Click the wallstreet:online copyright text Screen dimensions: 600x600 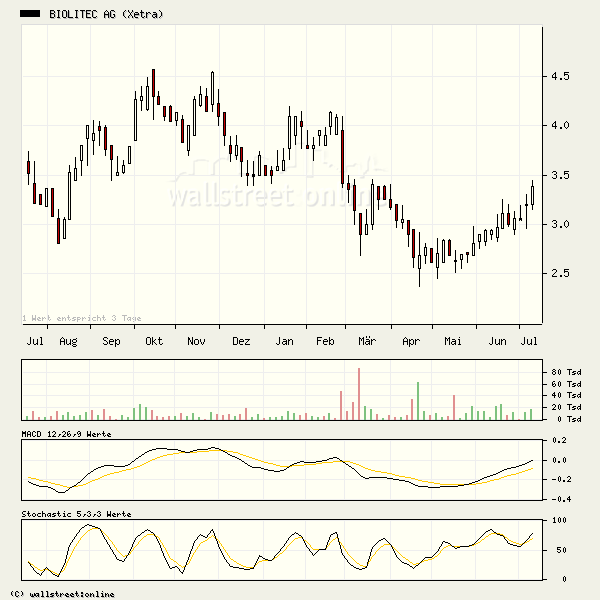(60, 594)
